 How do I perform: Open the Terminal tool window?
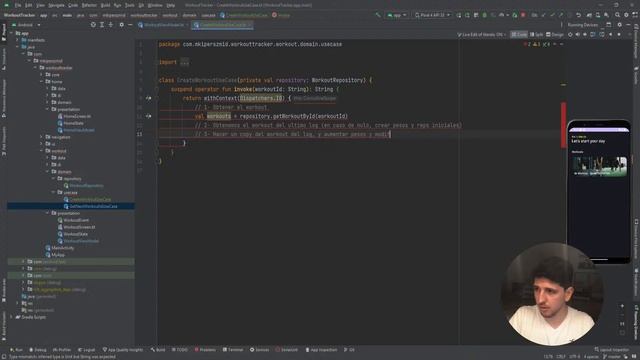coord(233,350)
